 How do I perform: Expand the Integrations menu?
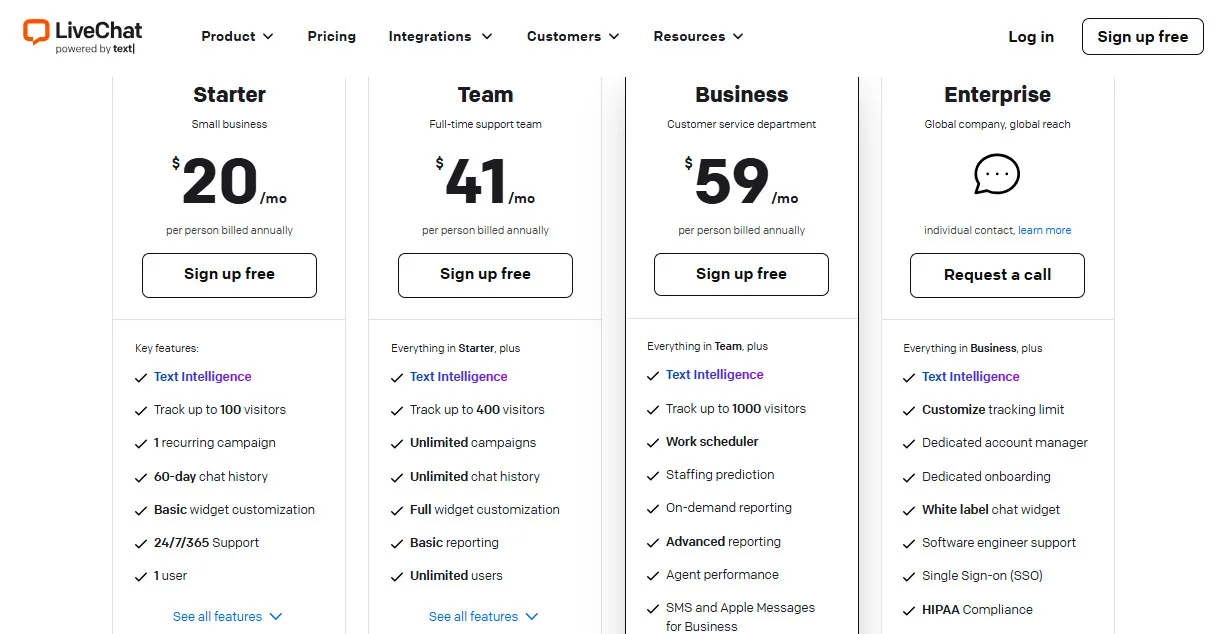point(440,36)
